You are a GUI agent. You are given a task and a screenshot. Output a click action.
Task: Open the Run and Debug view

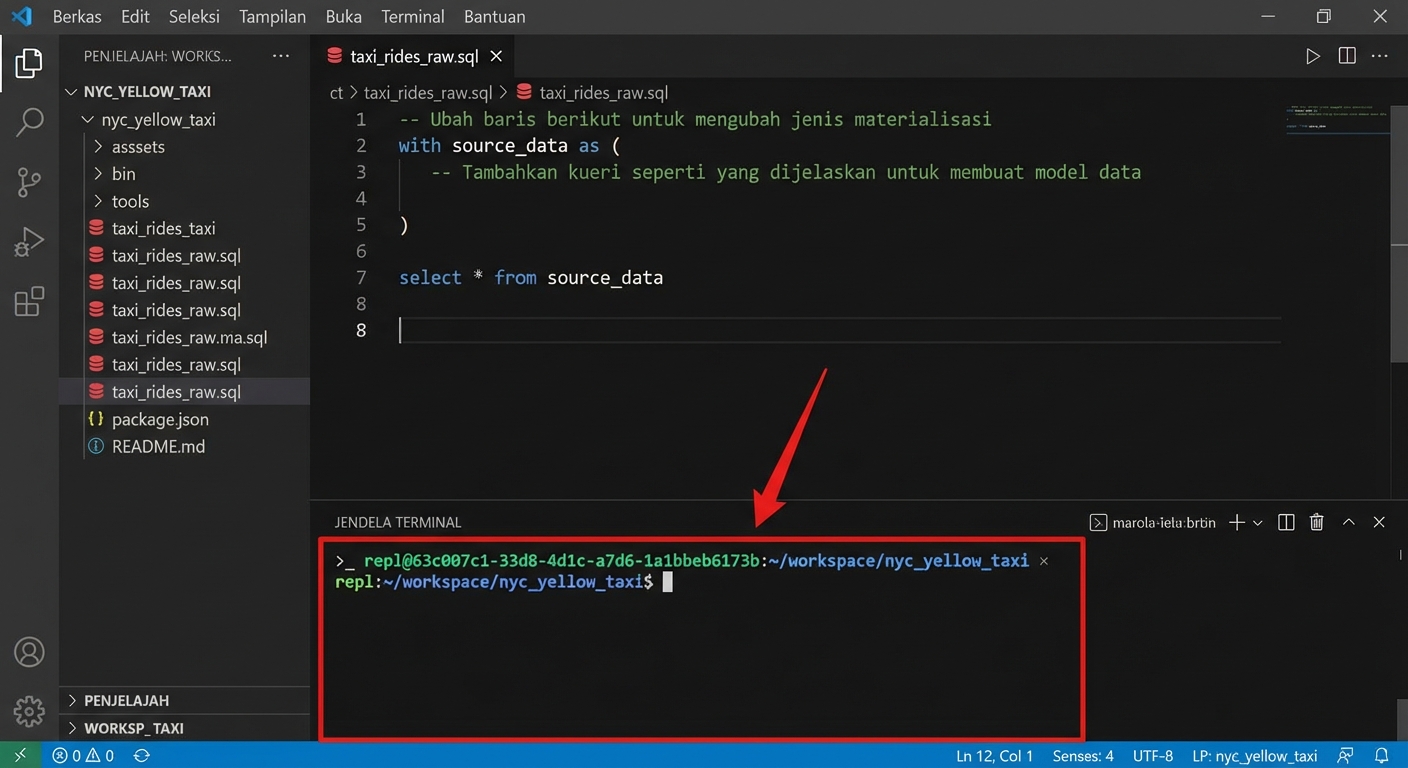pos(29,241)
